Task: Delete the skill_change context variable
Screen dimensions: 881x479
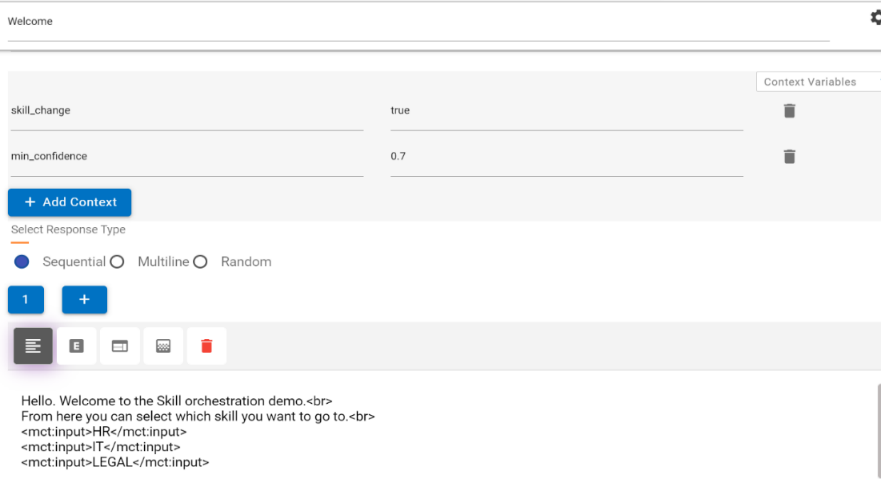Action: [x=789, y=111]
